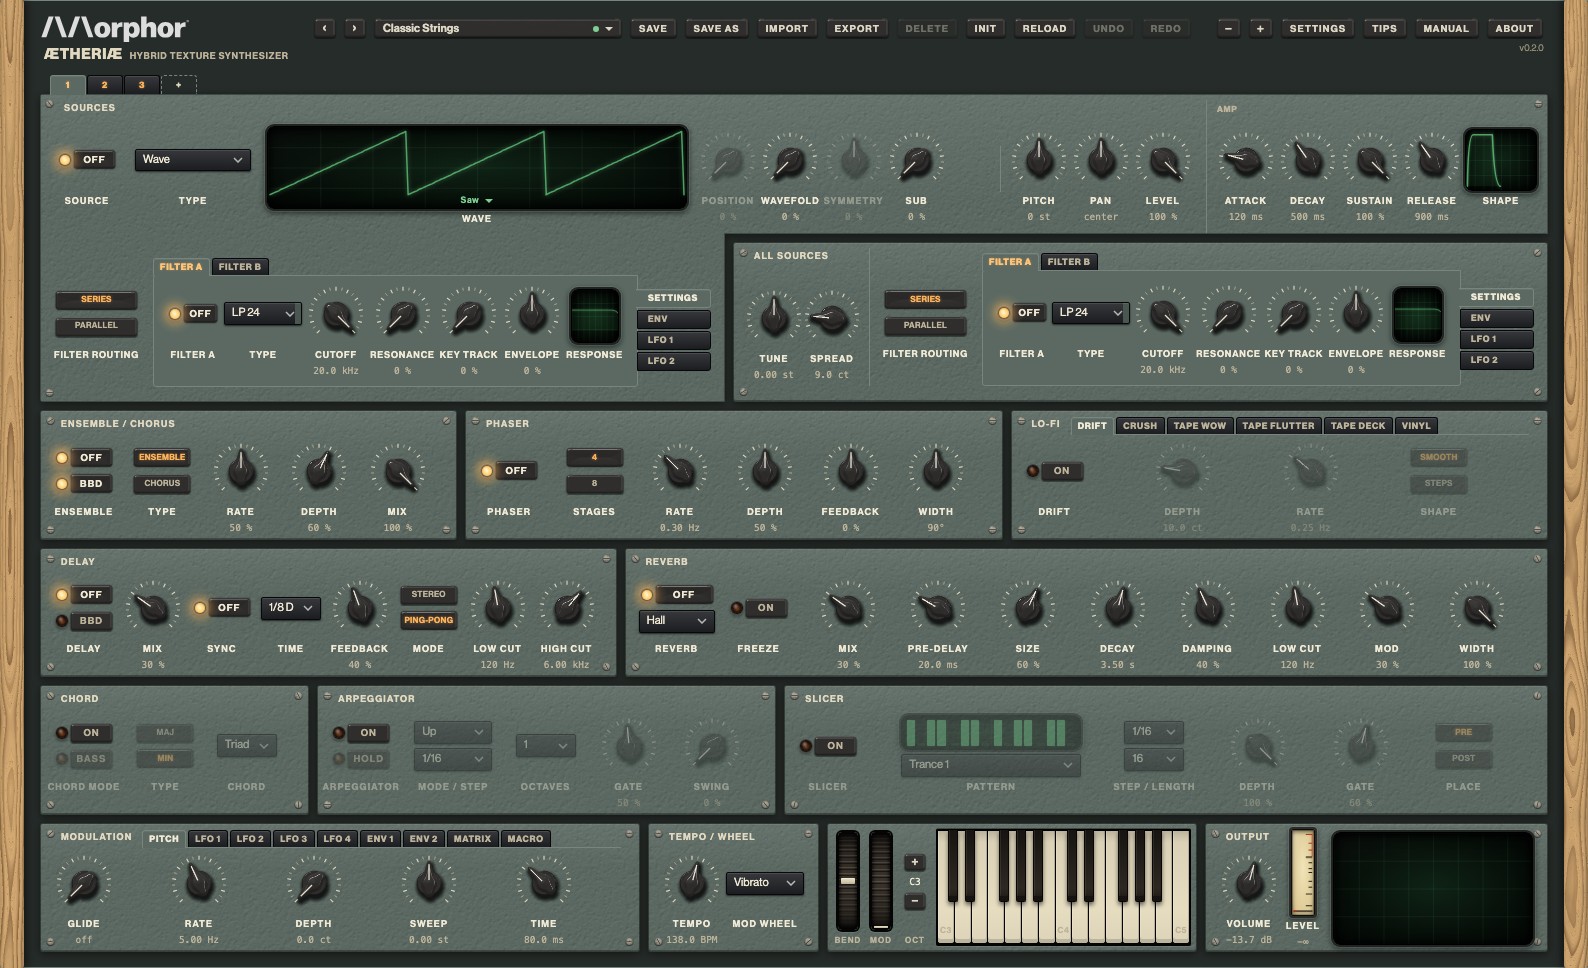Switch to the Tape Wow tab

click(1199, 426)
